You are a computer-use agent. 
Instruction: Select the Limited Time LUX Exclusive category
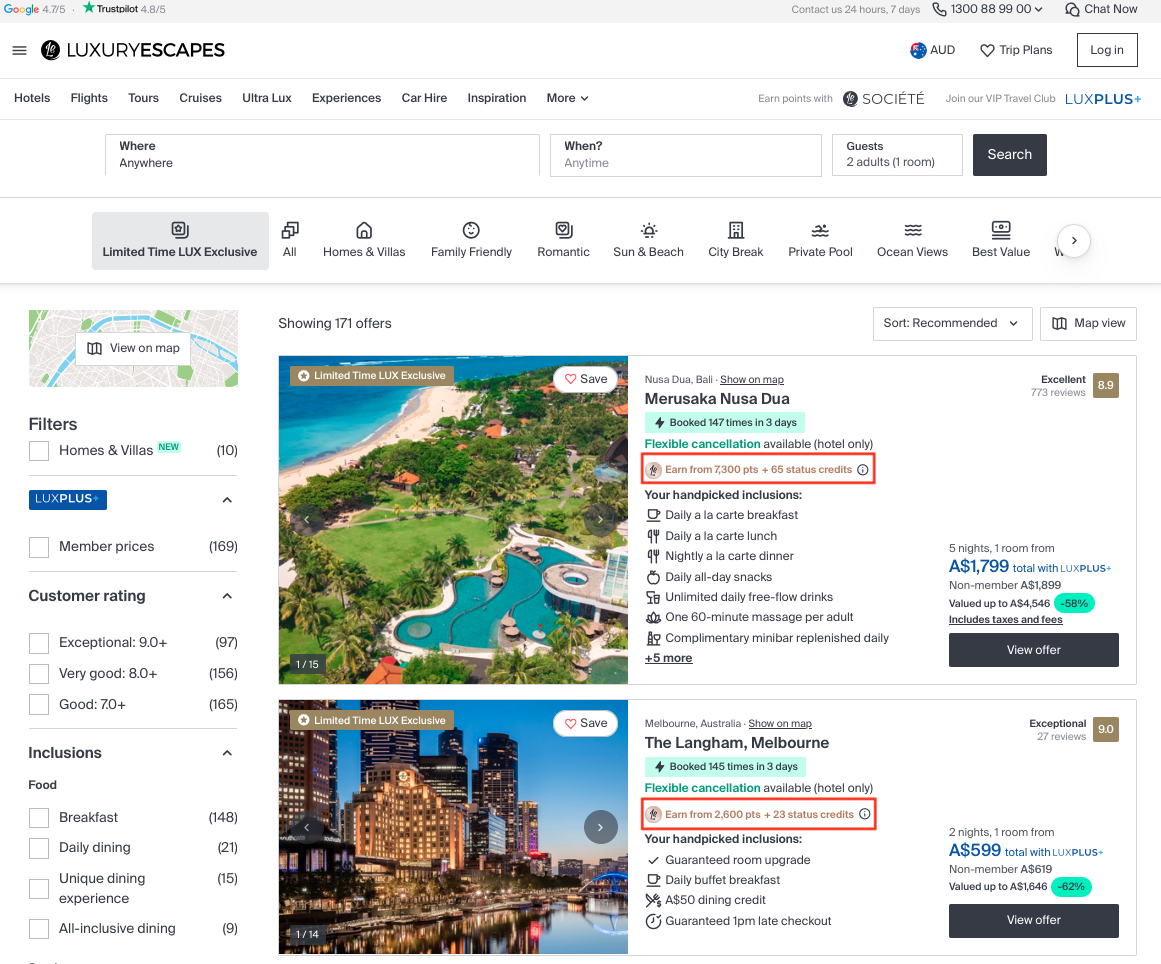click(x=180, y=241)
